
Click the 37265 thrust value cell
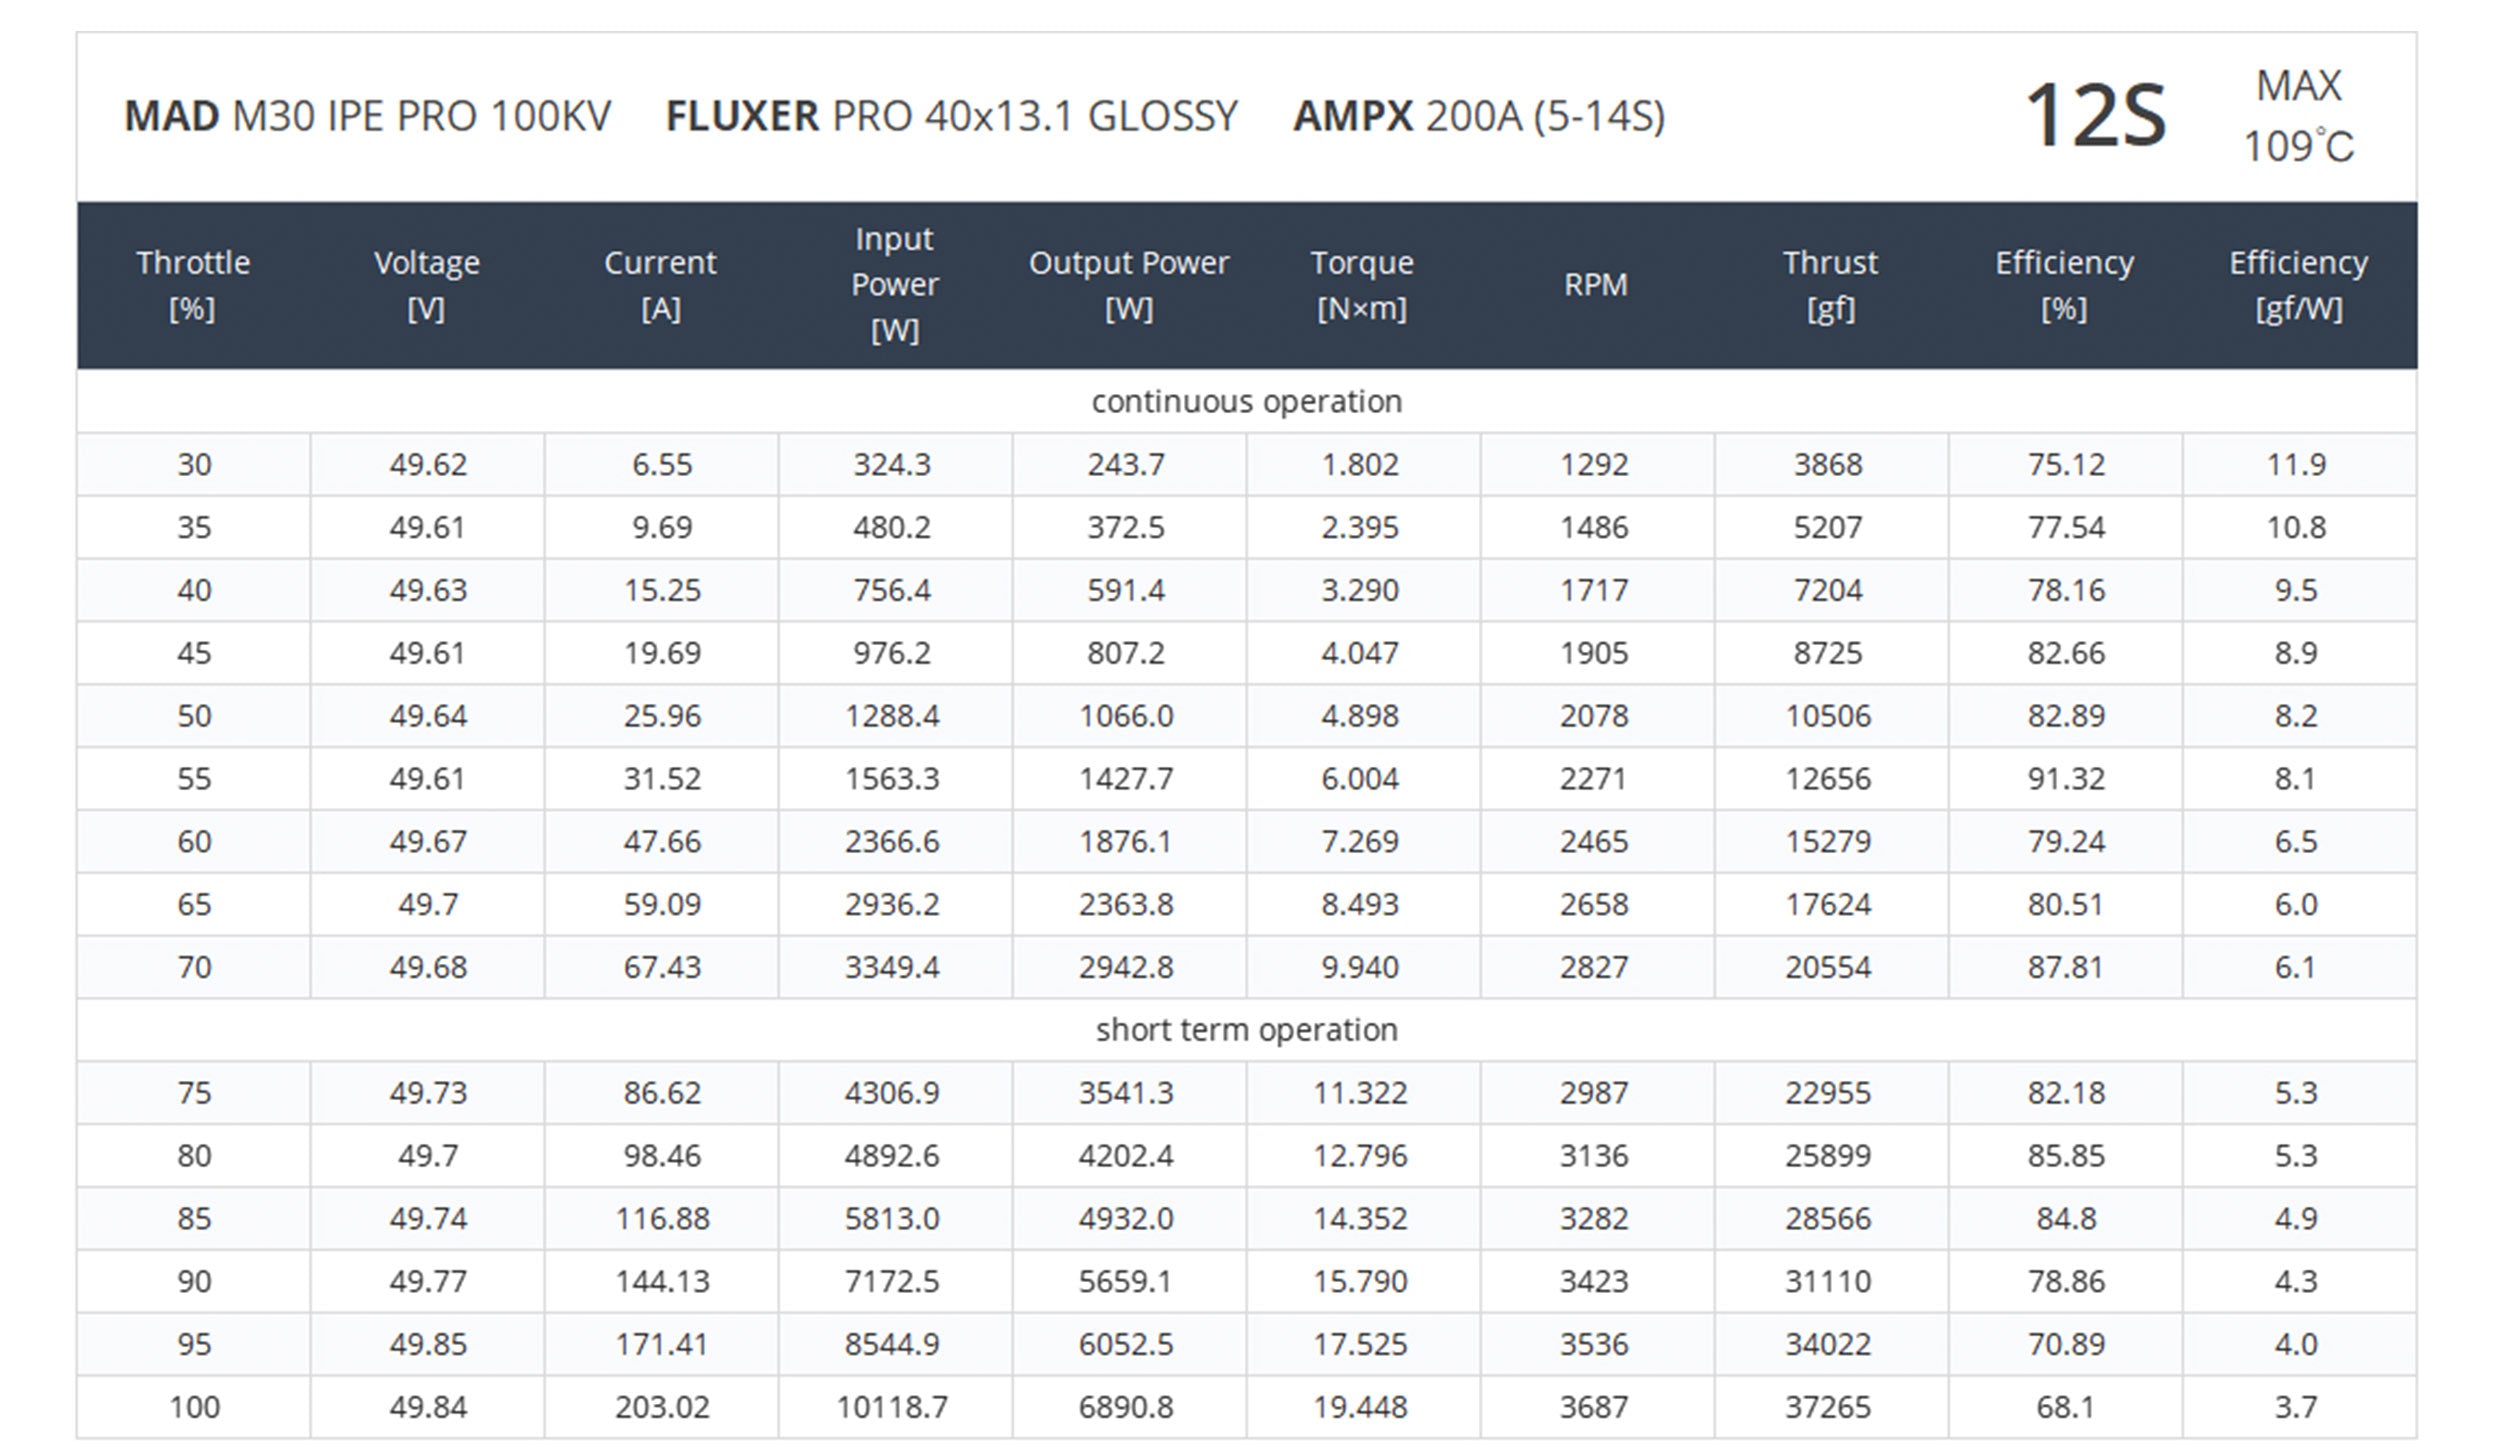(x=1828, y=1407)
